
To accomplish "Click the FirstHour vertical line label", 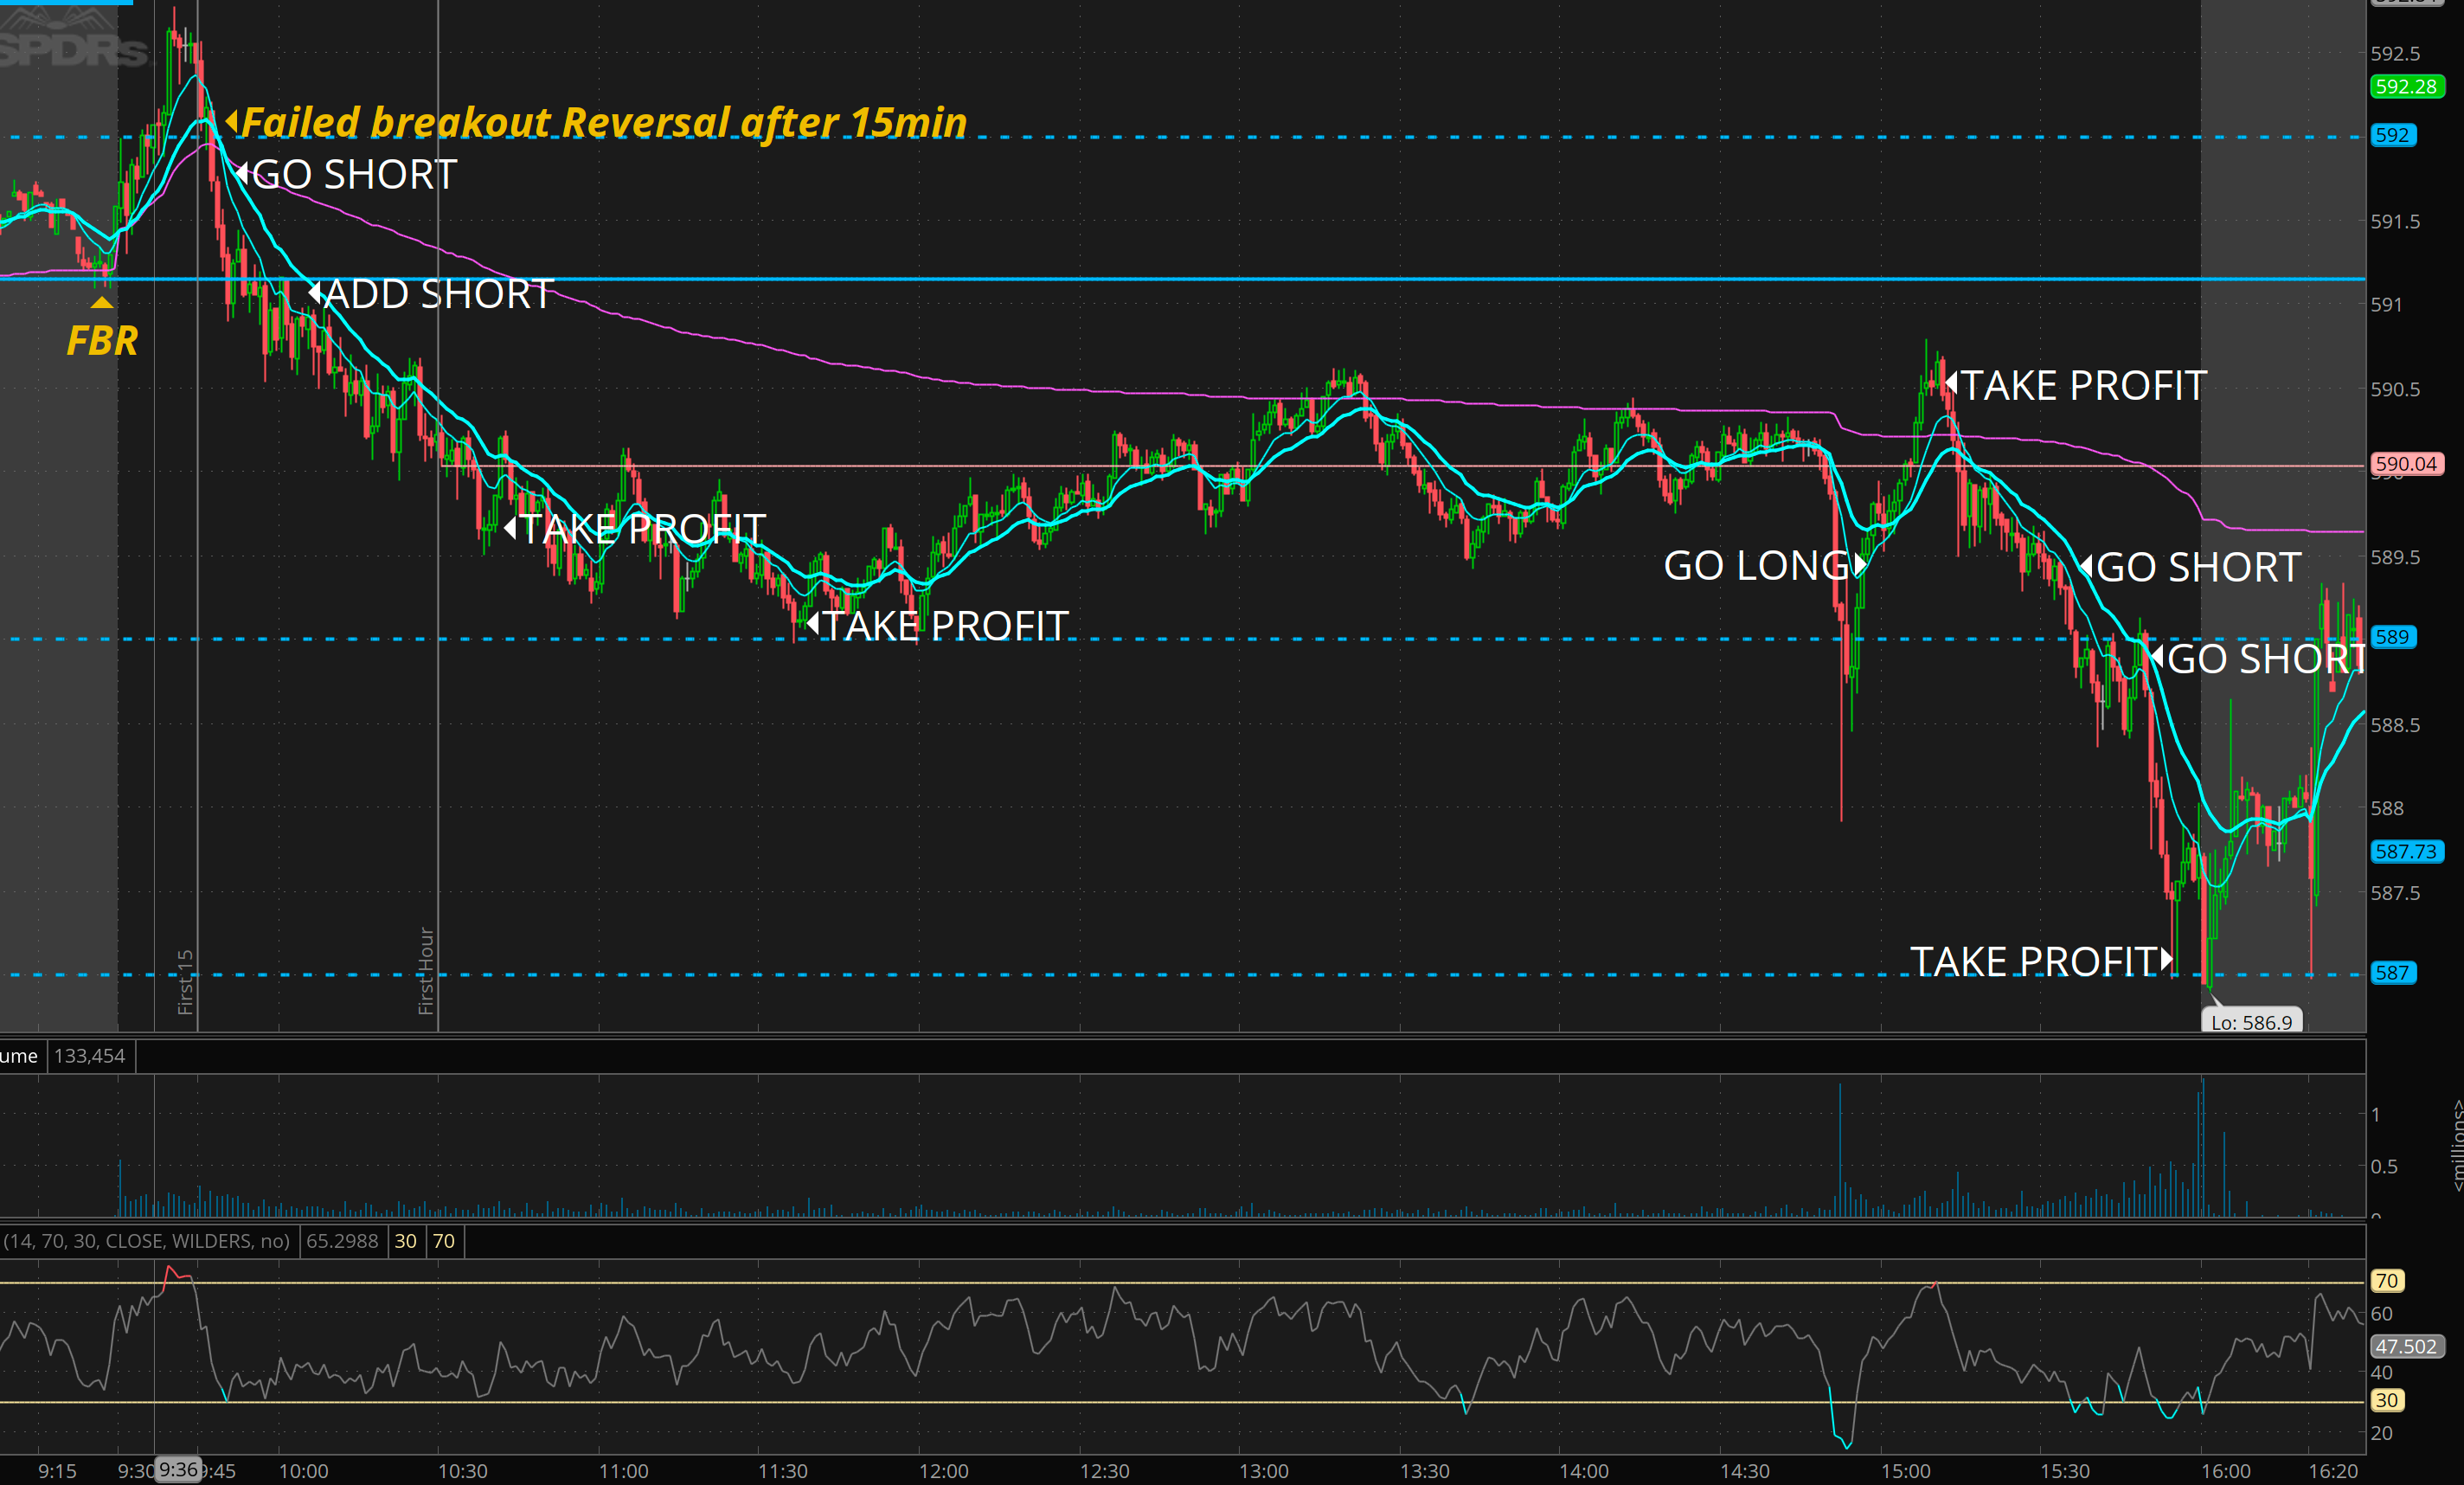I will pos(426,970).
